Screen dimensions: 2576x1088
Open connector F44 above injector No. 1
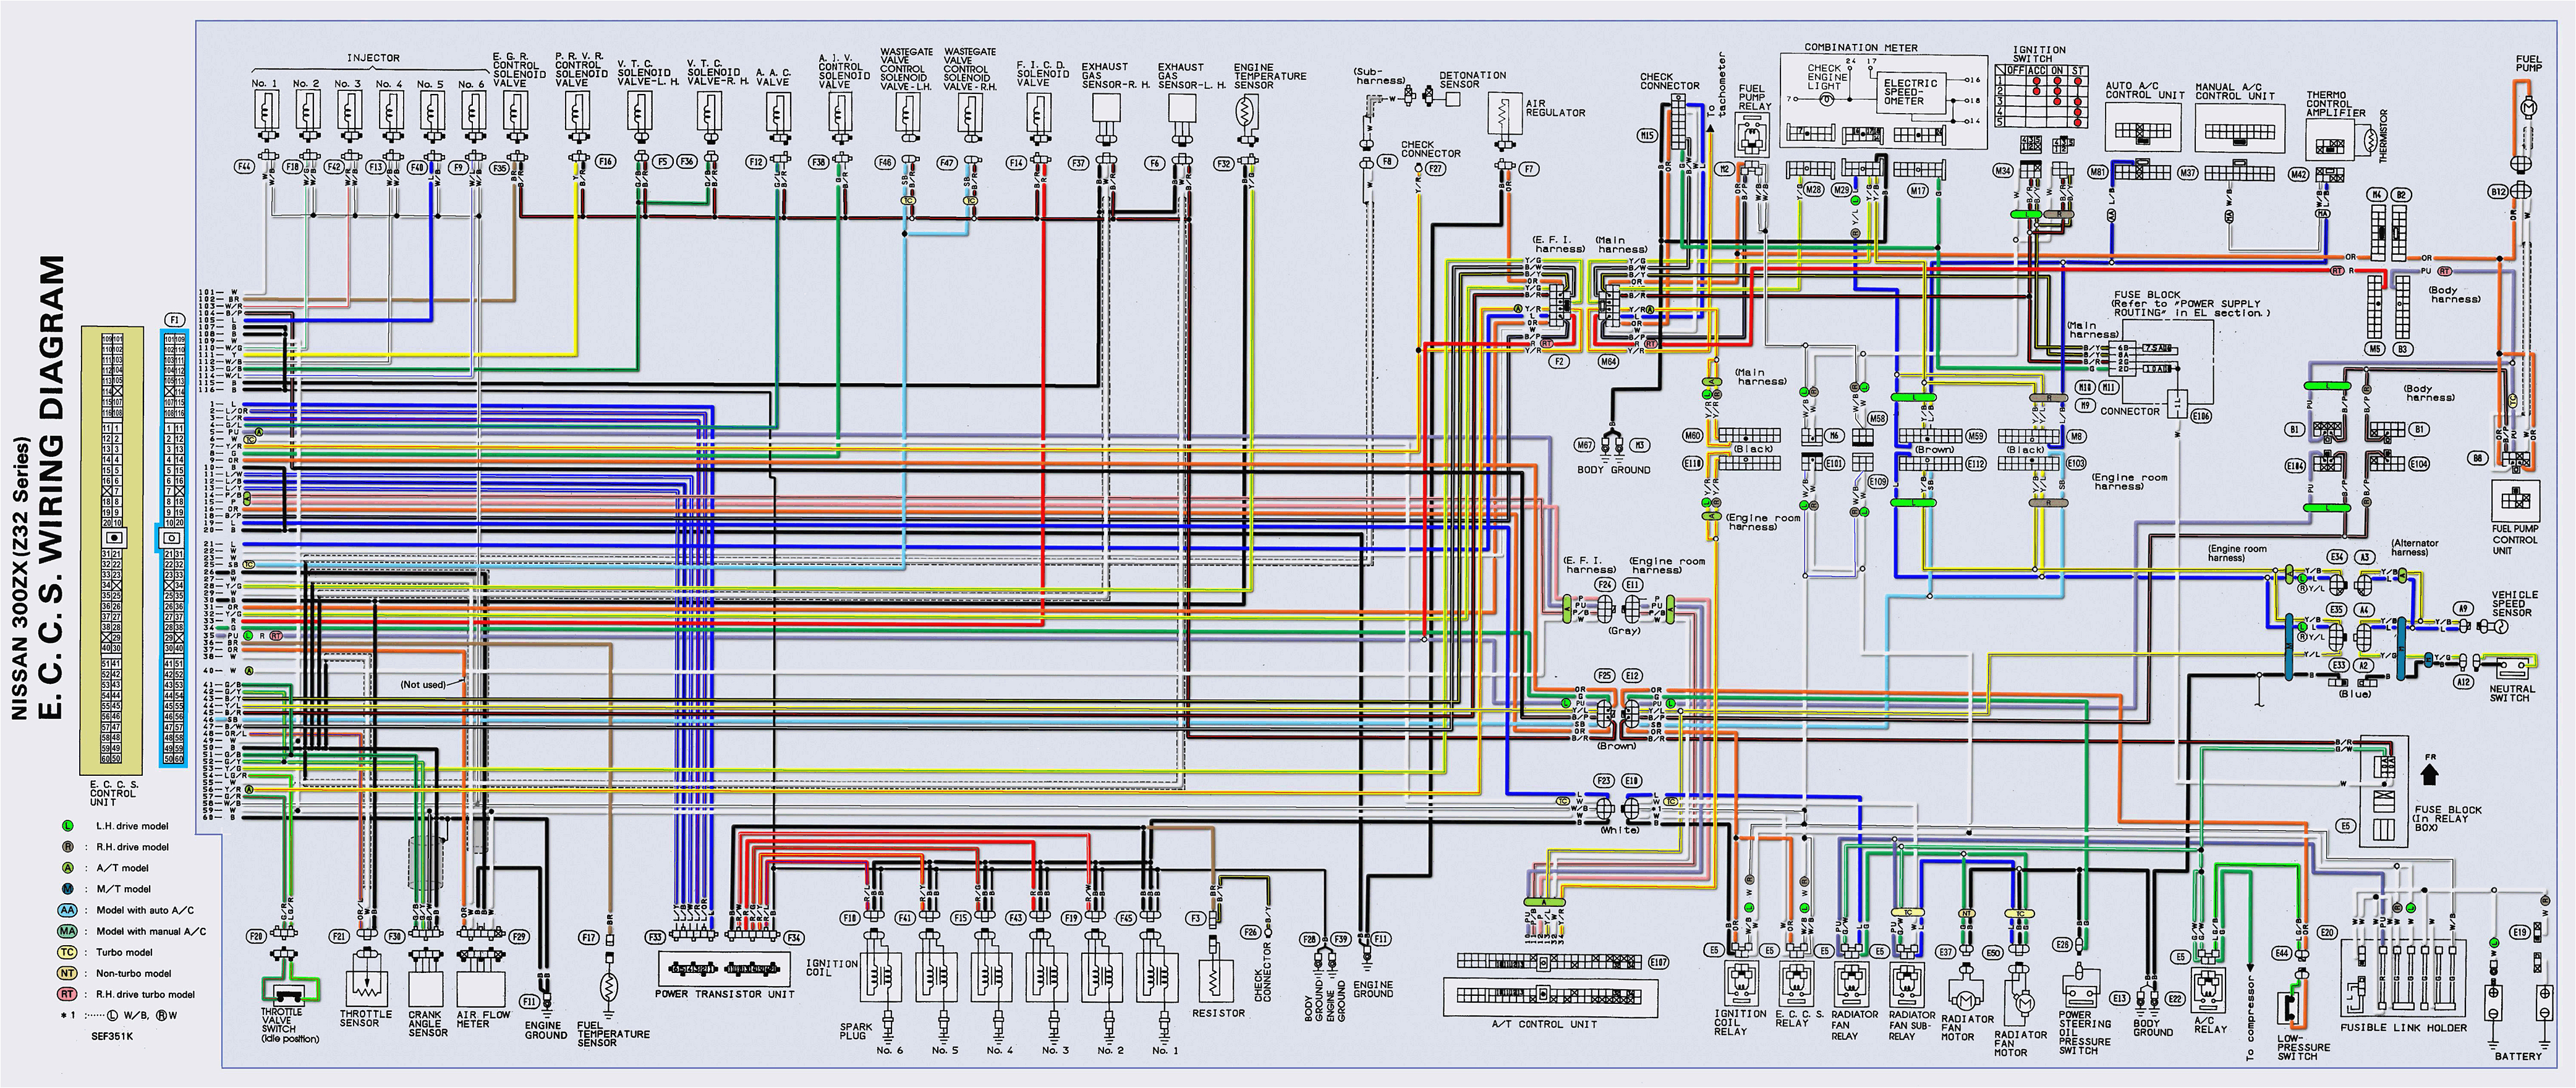(x=246, y=166)
